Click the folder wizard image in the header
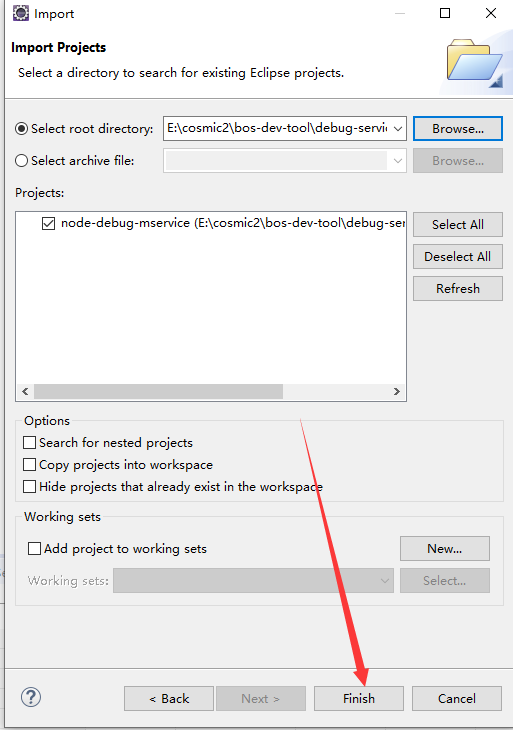 [474, 63]
